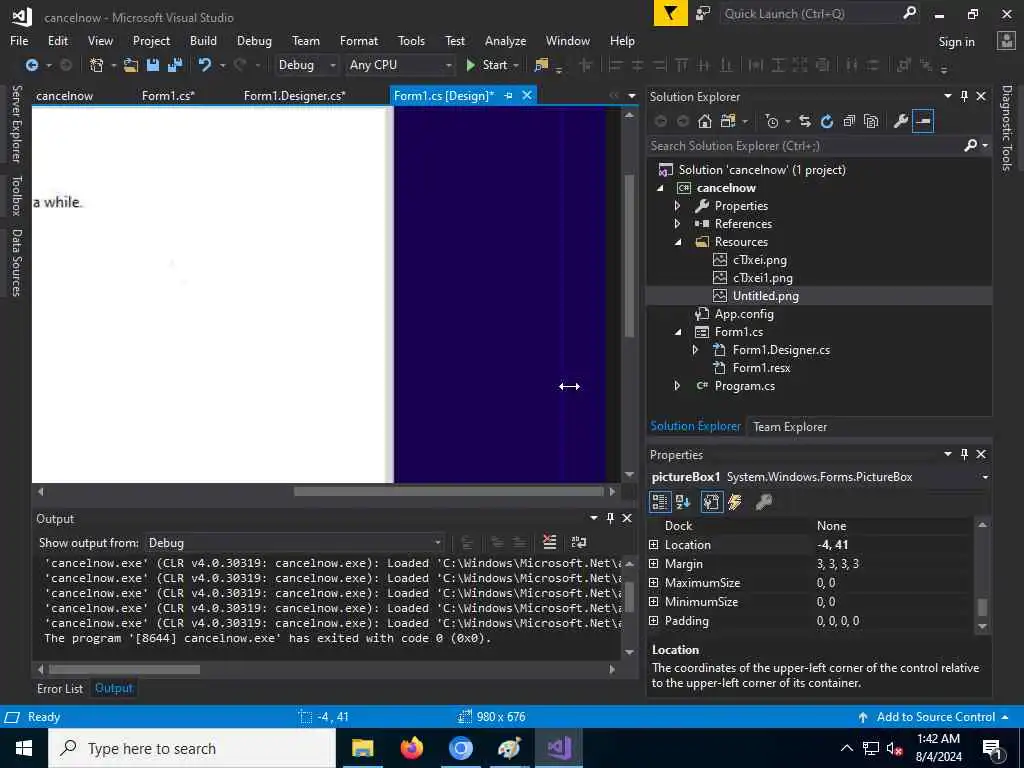Open the Format menu

click(359, 40)
